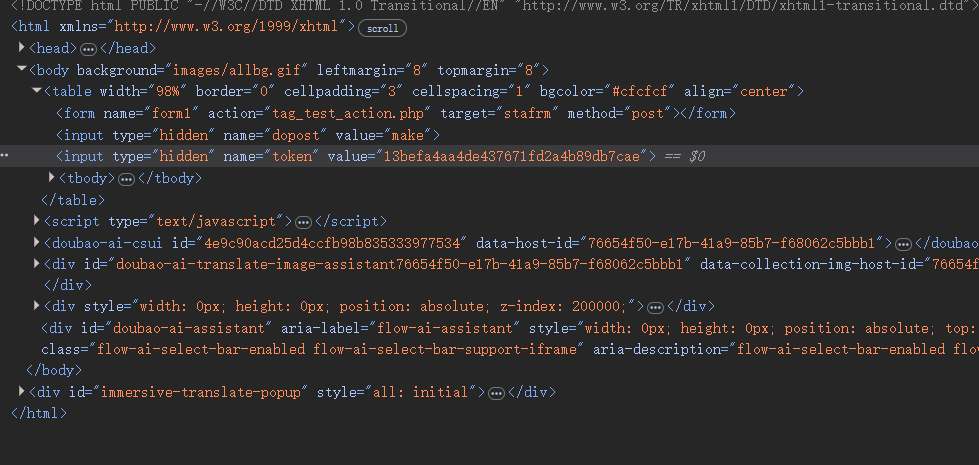Expand the immersive-translate-popup div
Viewport: 979px width, 465px height.
[x=22, y=392]
